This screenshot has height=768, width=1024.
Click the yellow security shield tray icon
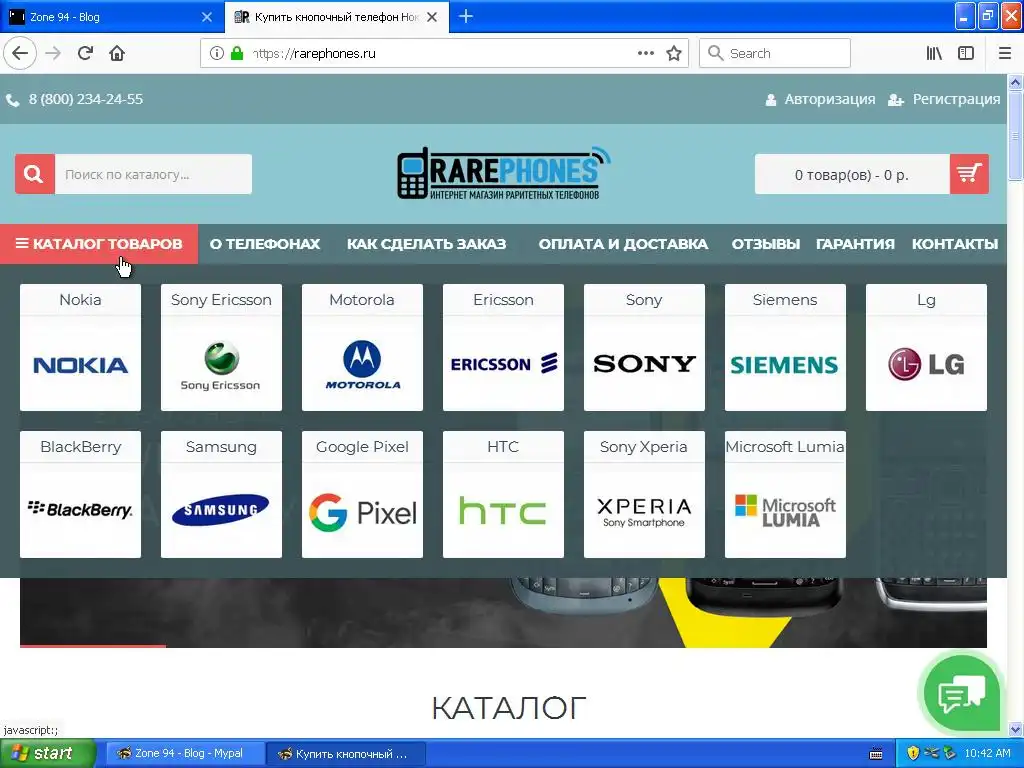913,754
